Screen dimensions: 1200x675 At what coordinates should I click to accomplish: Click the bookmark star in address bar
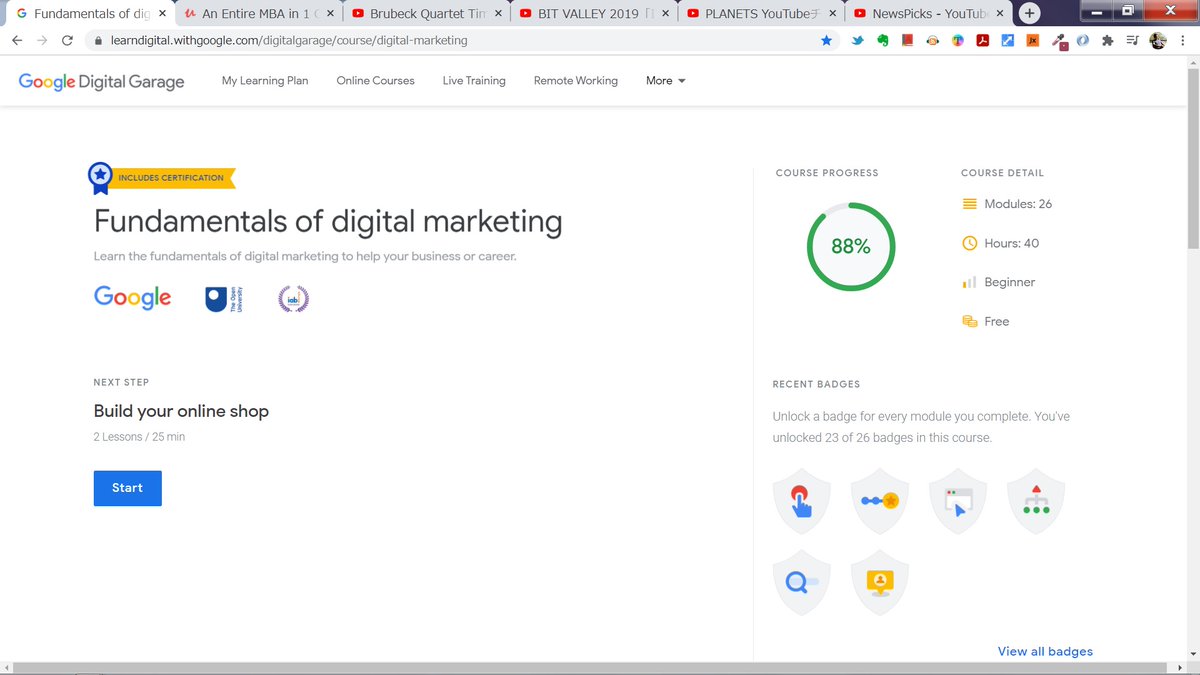click(826, 41)
